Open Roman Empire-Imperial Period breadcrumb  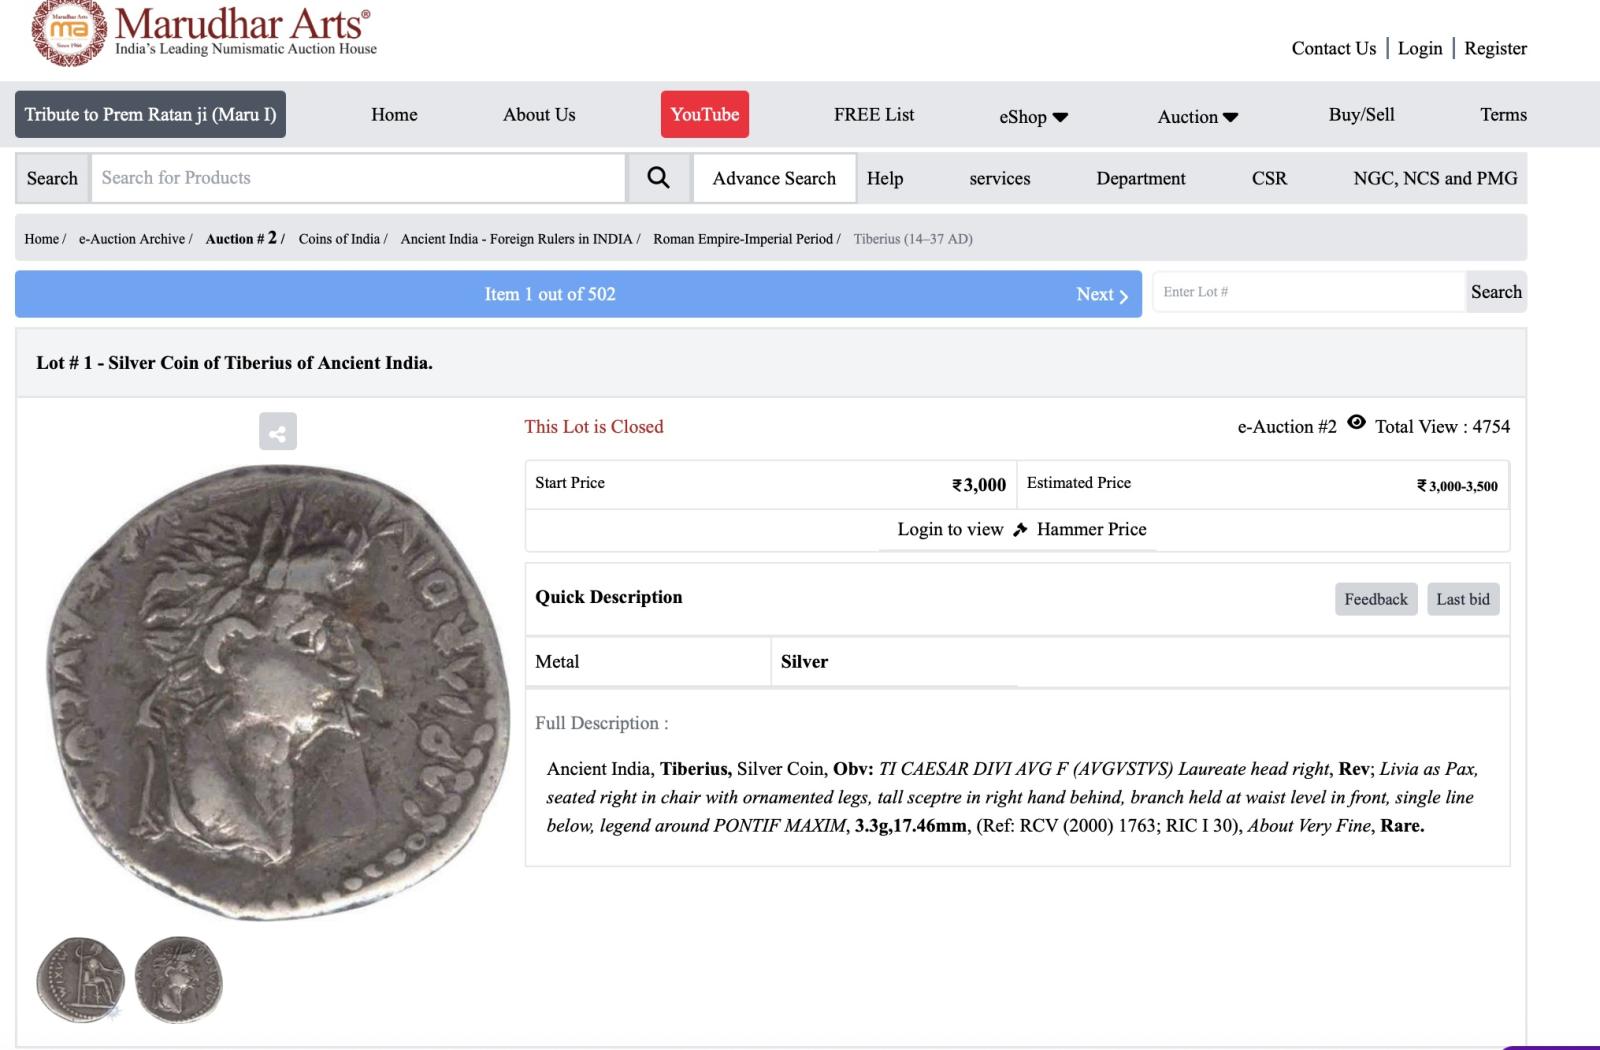pyautogui.click(x=743, y=239)
